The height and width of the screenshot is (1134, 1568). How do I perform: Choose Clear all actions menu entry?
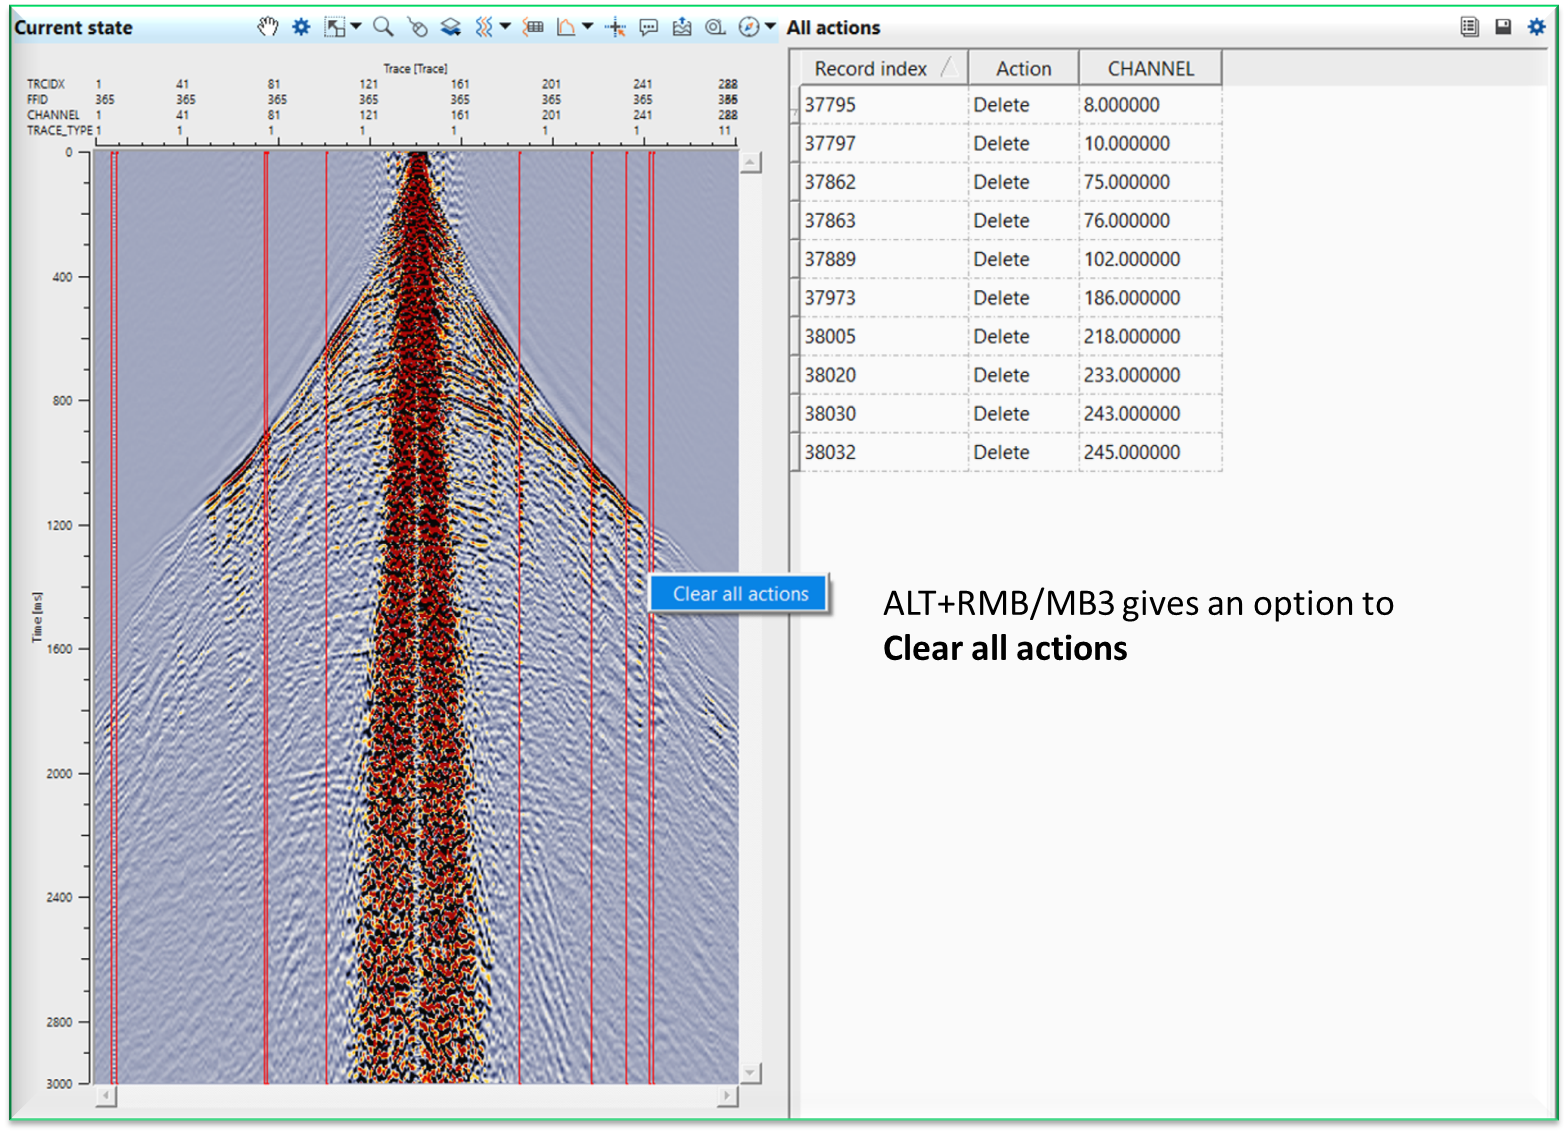[x=740, y=593]
